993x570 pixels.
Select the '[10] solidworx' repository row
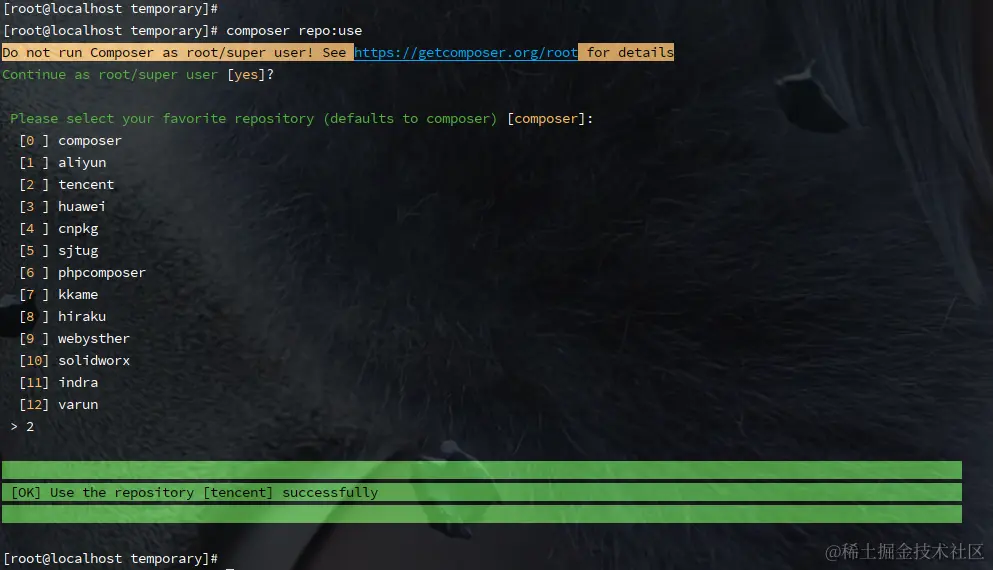click(x=75, y=360)
